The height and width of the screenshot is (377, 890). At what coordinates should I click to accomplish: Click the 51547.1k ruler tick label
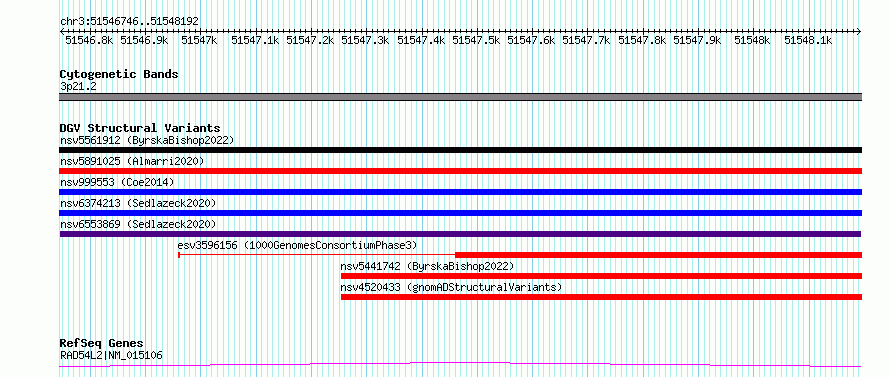pos(255,40)
